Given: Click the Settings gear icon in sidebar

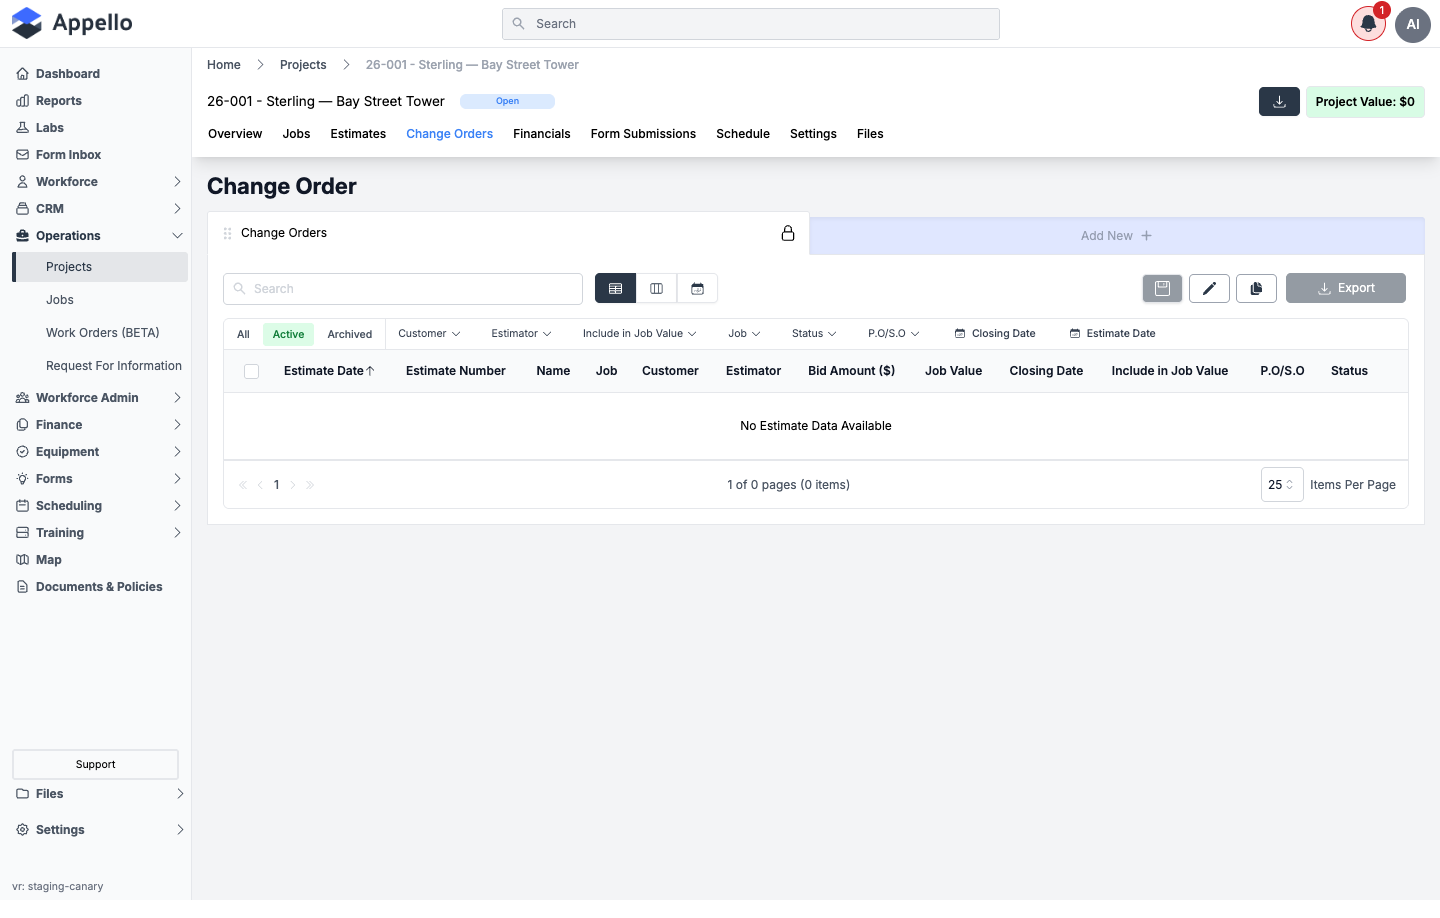Looking at the screenshot, I should (22, 830).
